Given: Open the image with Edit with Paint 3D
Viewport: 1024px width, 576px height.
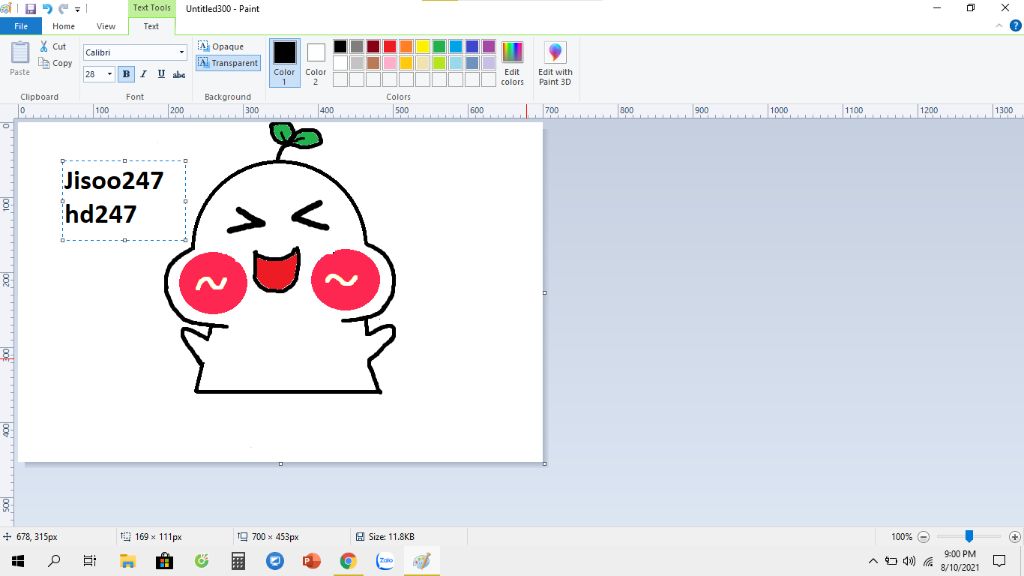Looking at the screenshot, I should [x=555, y=63].
